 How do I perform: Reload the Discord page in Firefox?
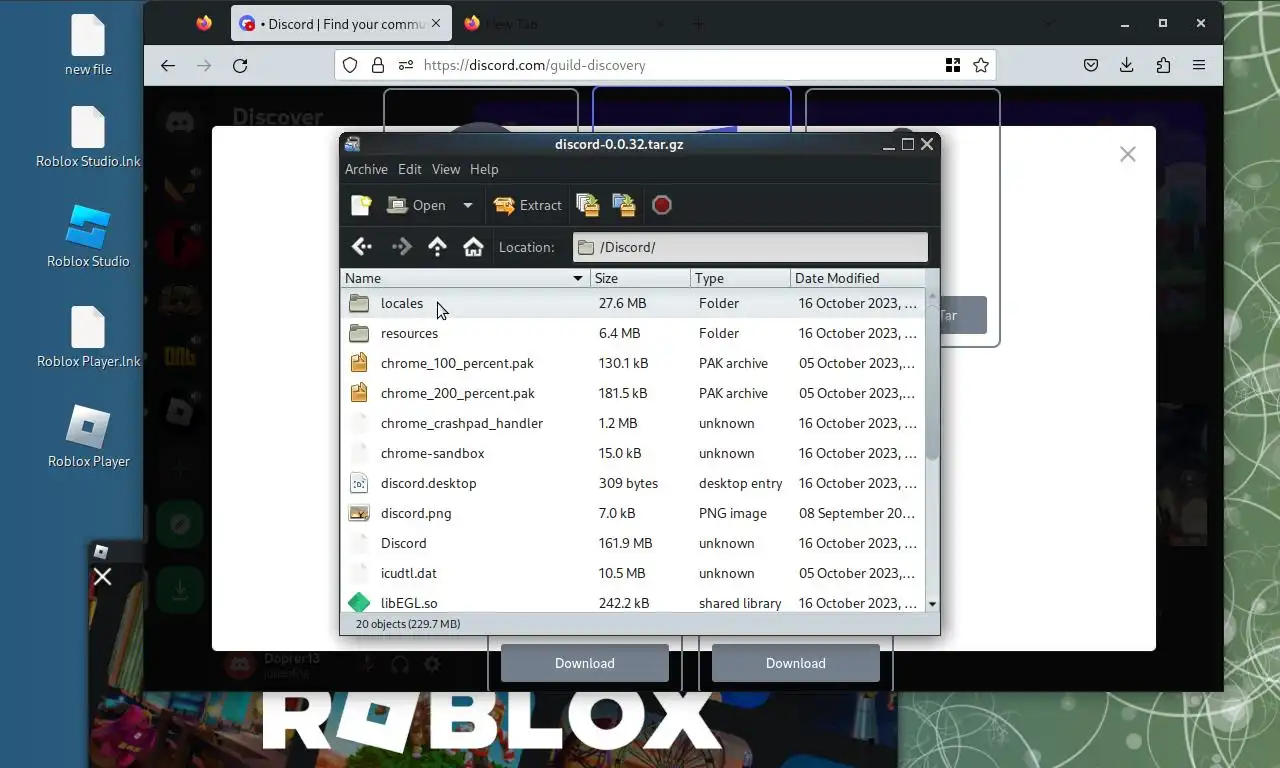240,65
